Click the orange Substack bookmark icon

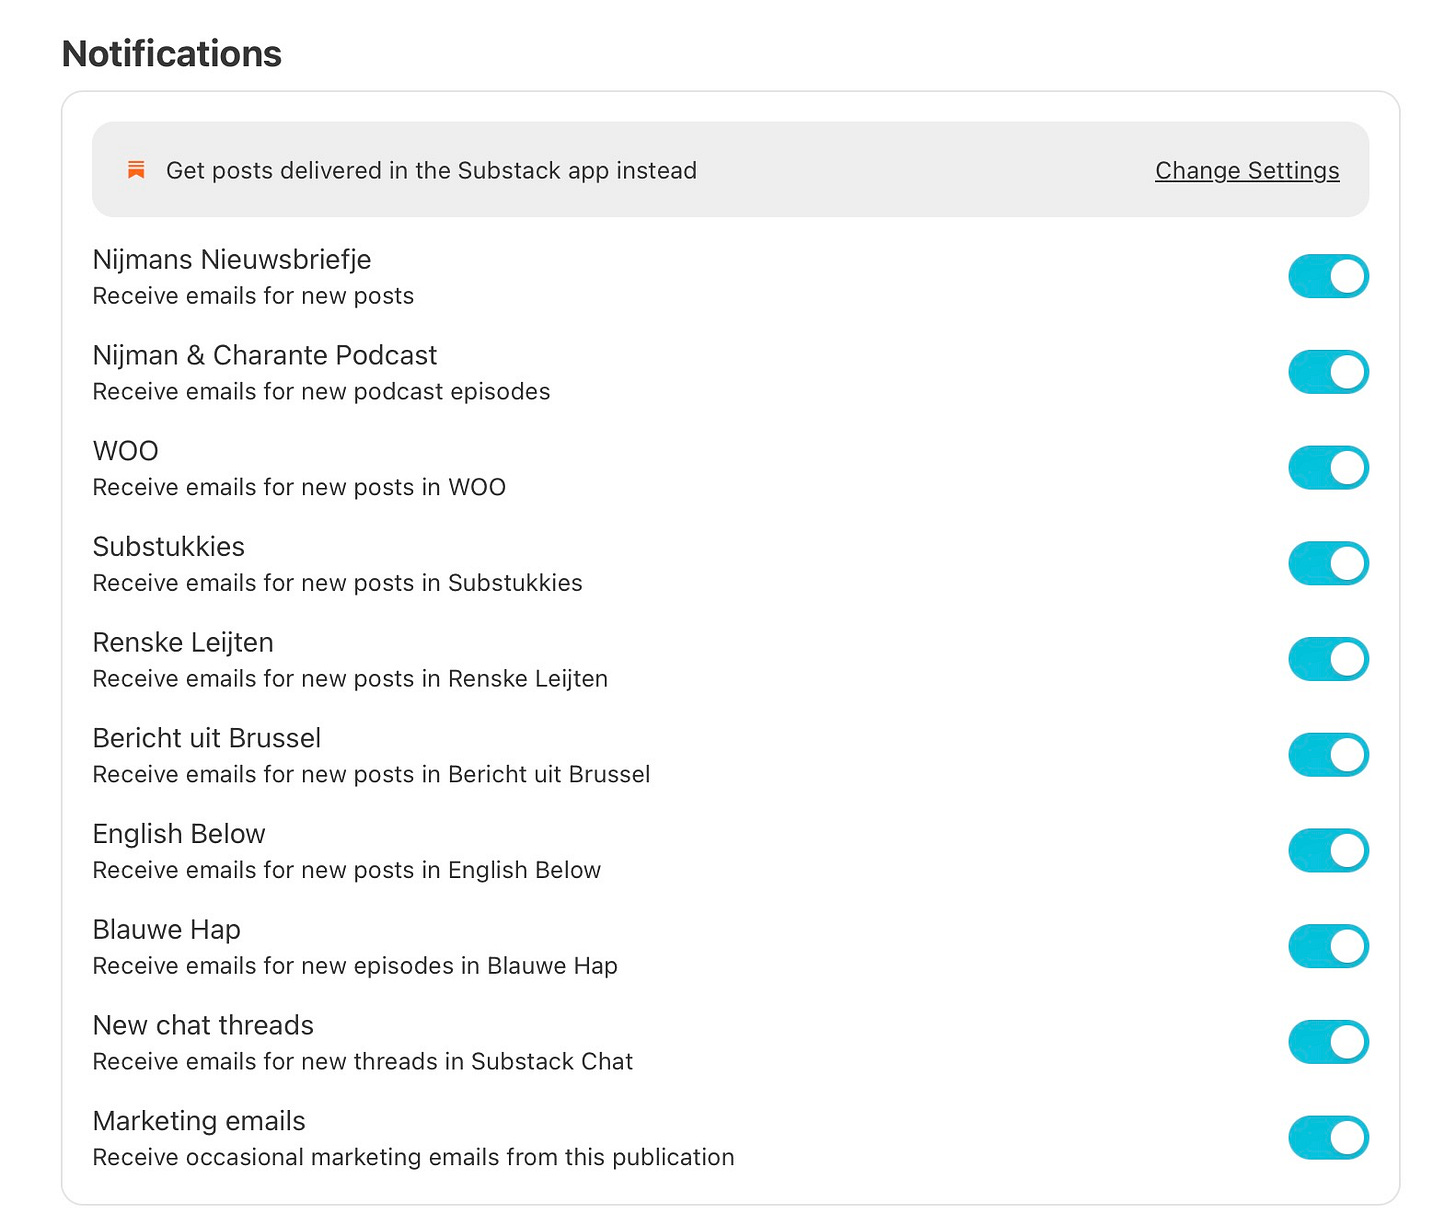[x=136, y=170]
